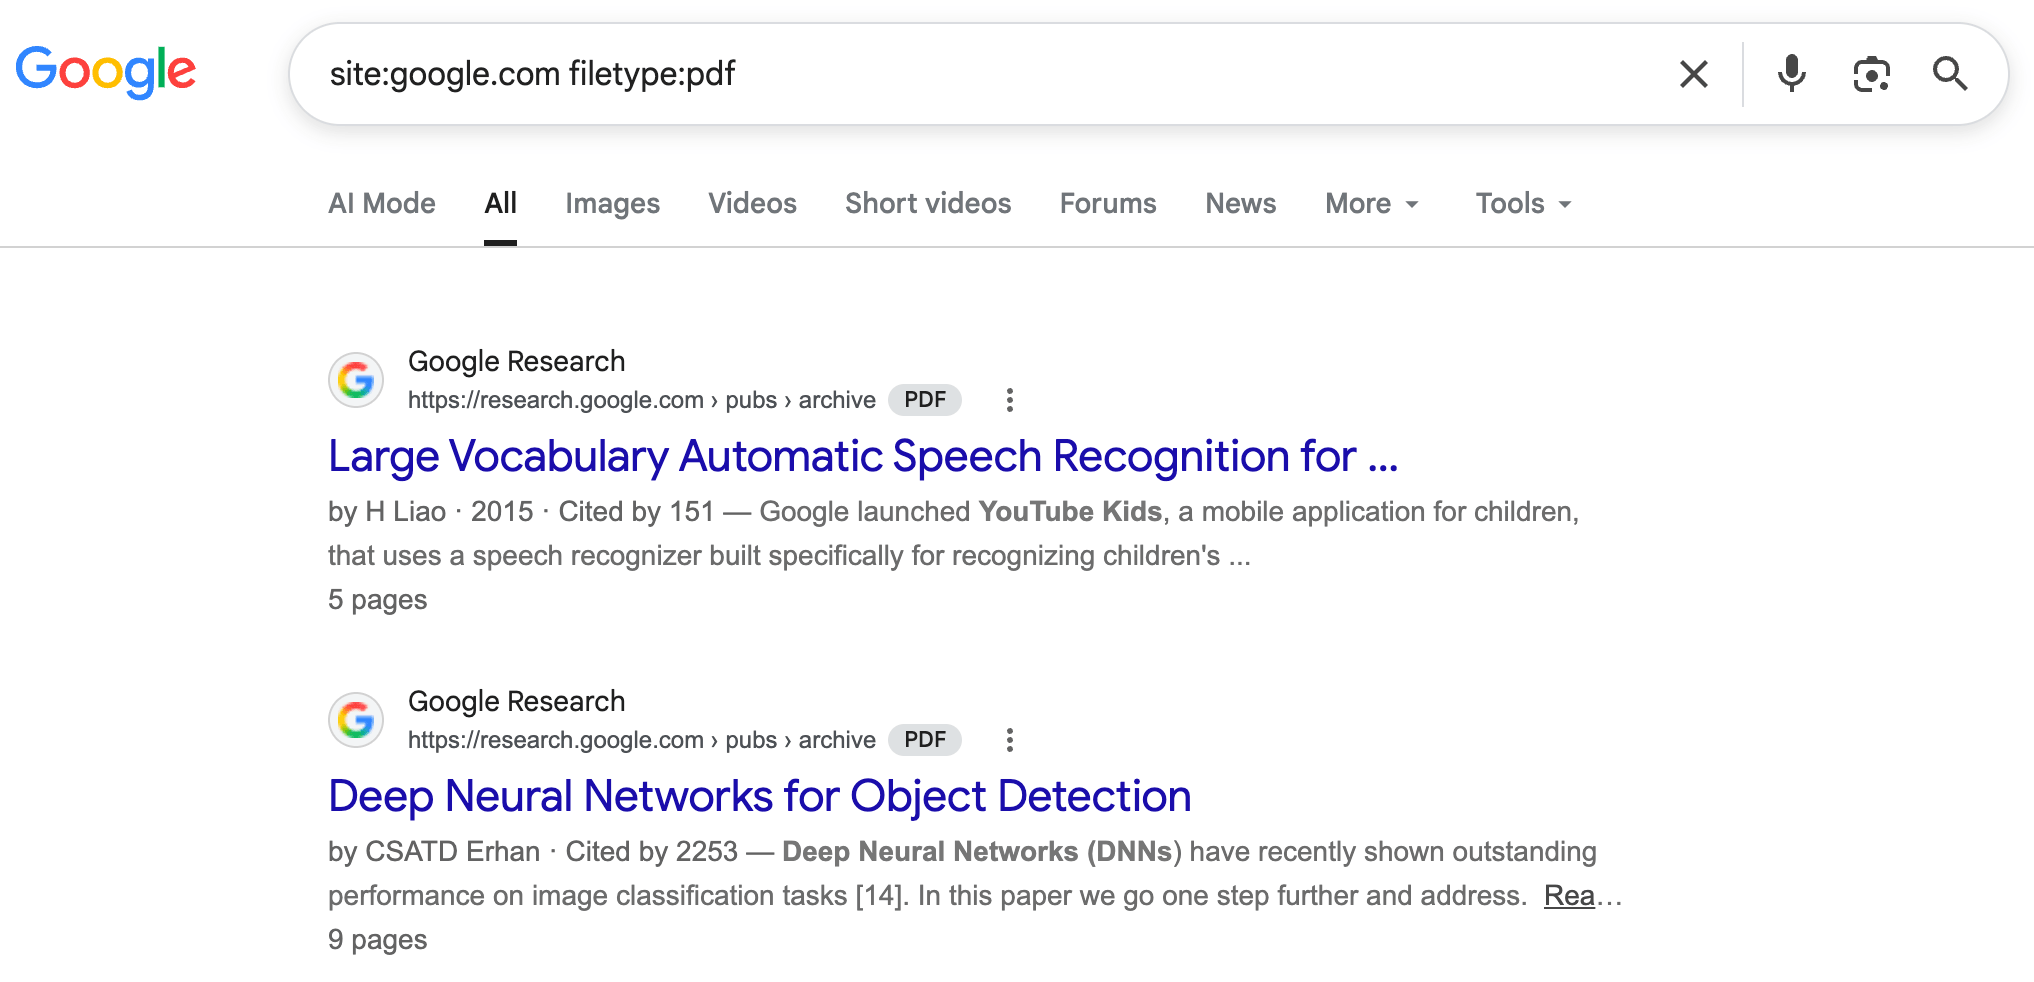Click PDF badge of Object Detection result
Image resolution: width=2034 pixels, height=982 pixels.
[925, 740]
